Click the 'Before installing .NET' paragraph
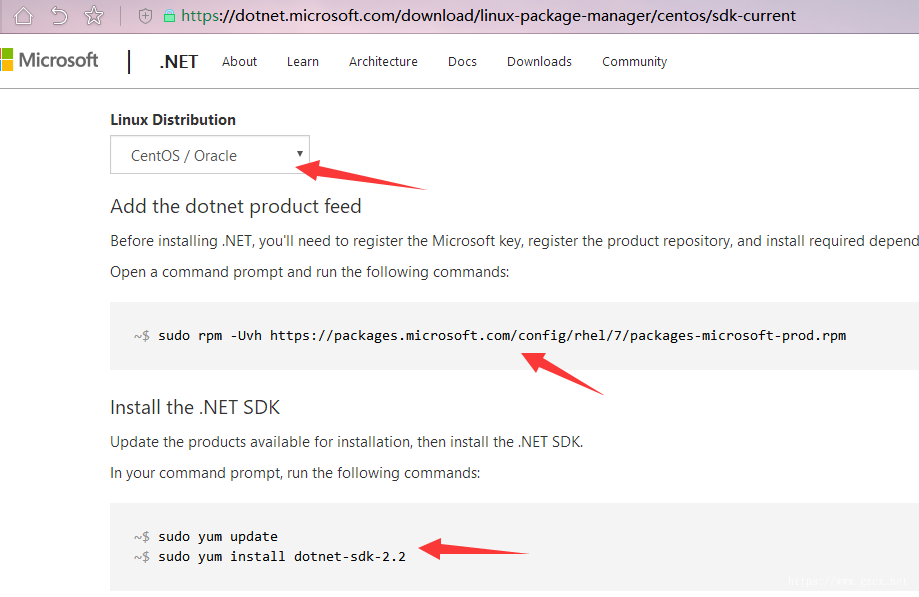 (515, 241)
